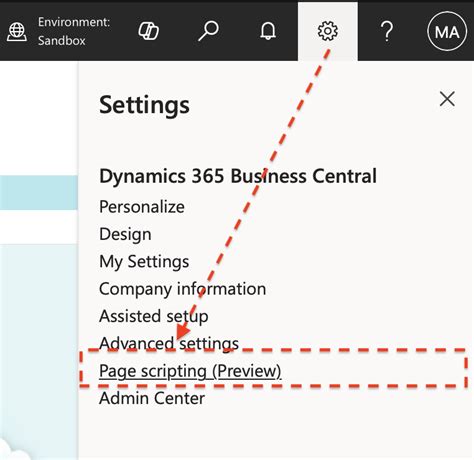Screen dimensions: 474x460
Task: Show notifications via the bell icon
Action: coord(268,31)
